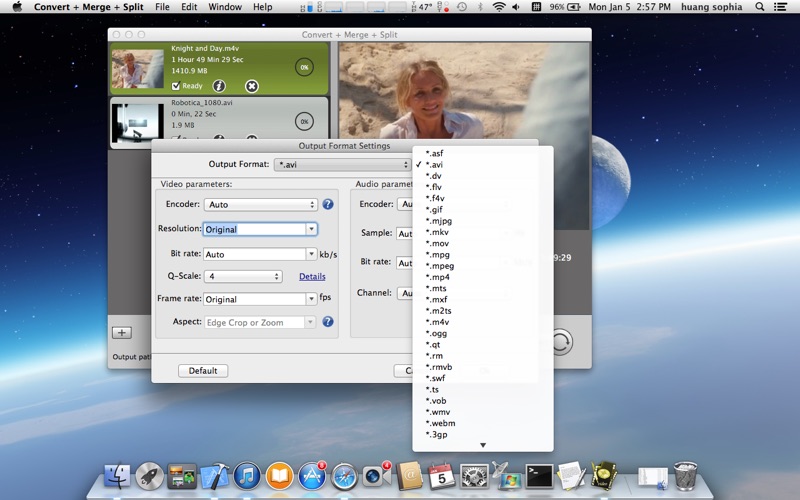
Task: Open the Apple menu
Action: (x=17, y=7)
